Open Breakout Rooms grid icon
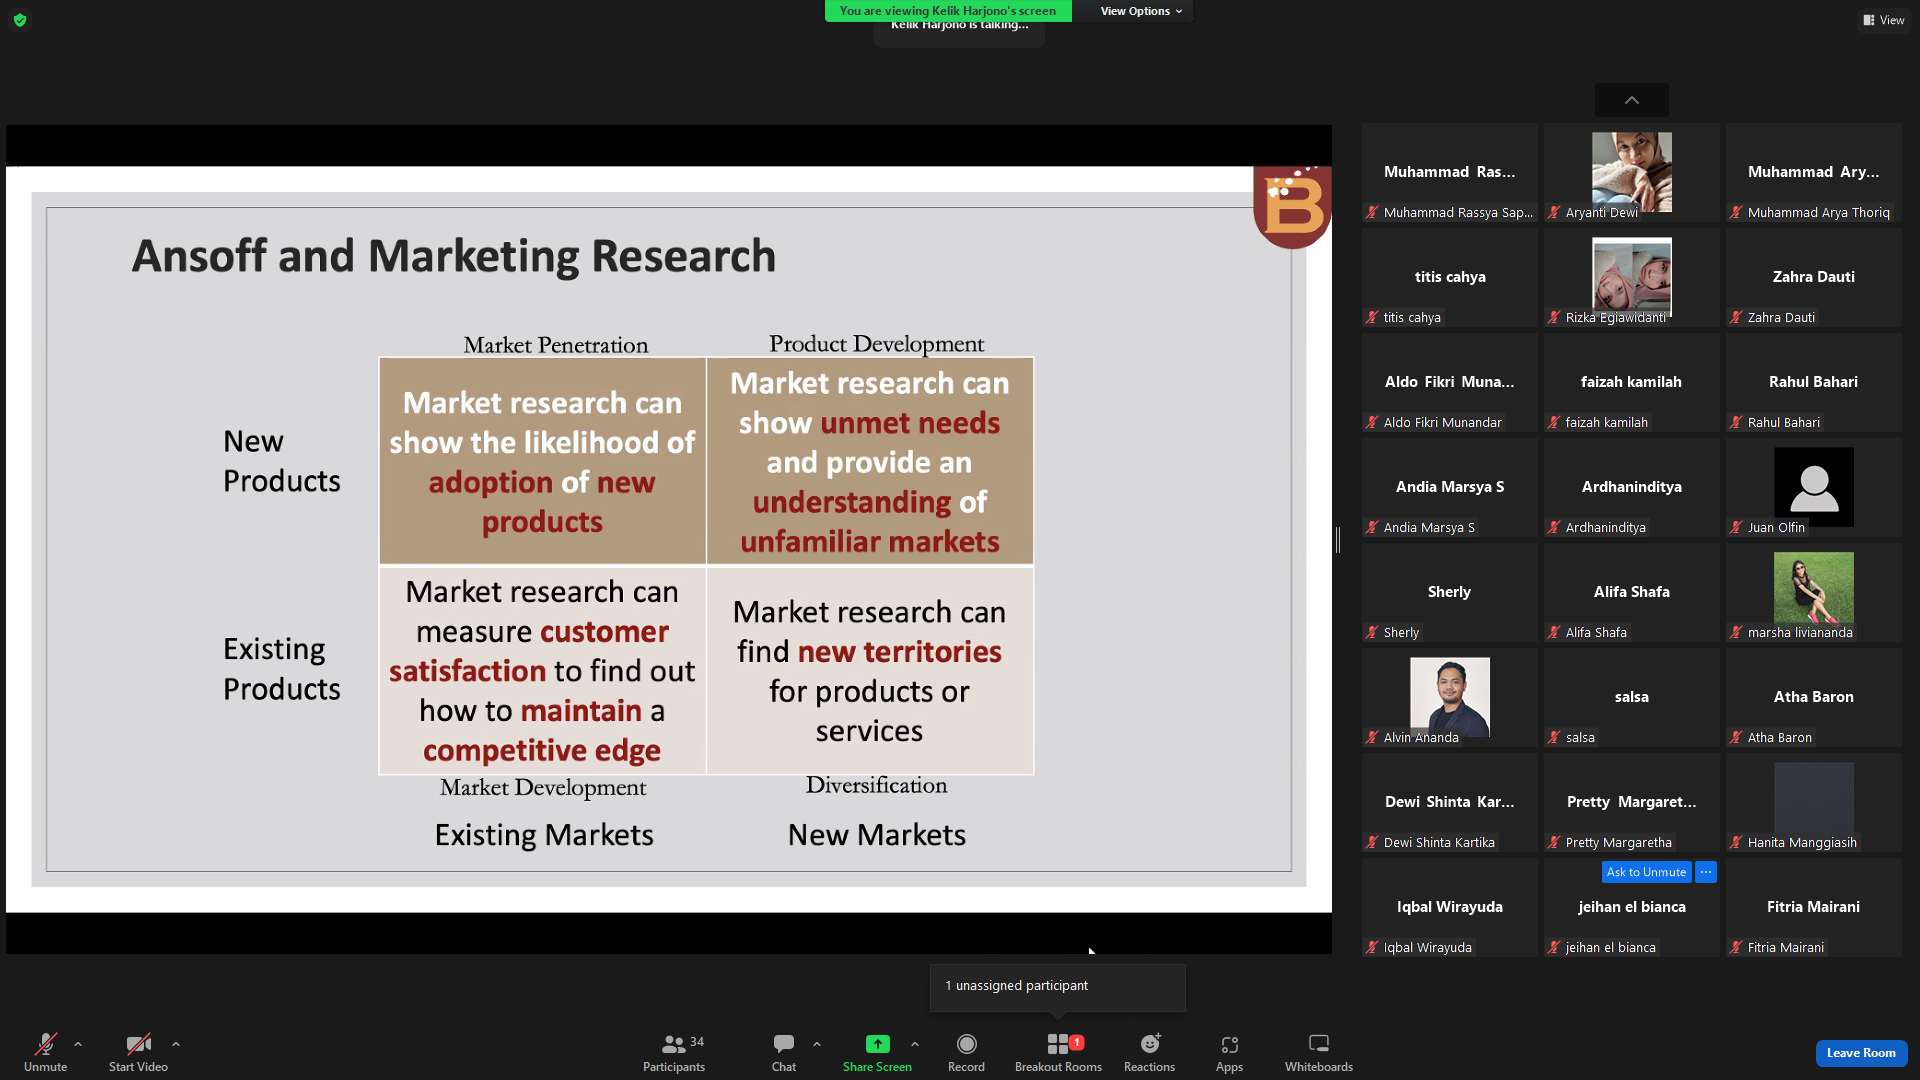This screenshot has width=1920, height=1080. click(1058, 1044)
